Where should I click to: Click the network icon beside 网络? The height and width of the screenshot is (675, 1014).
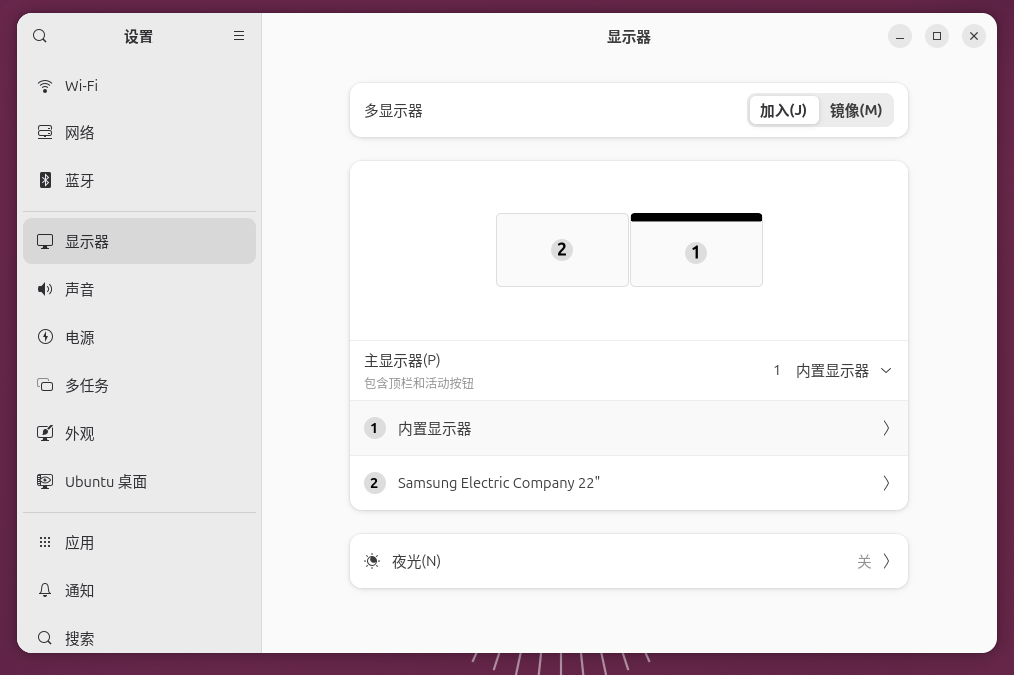pyautogui.click(x=45, y=133)
